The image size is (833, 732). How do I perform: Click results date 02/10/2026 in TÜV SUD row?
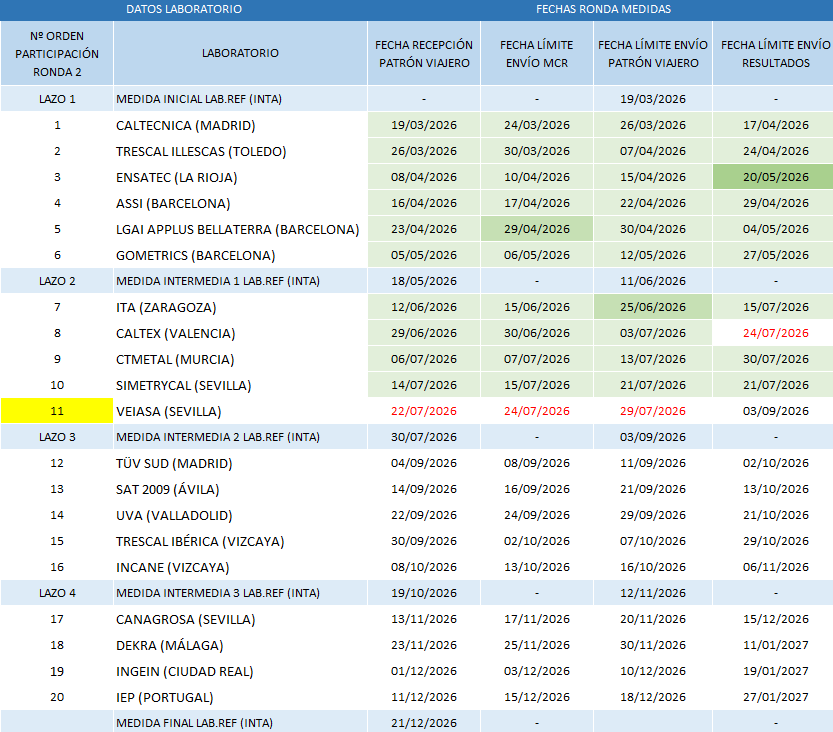pos(776,463)
